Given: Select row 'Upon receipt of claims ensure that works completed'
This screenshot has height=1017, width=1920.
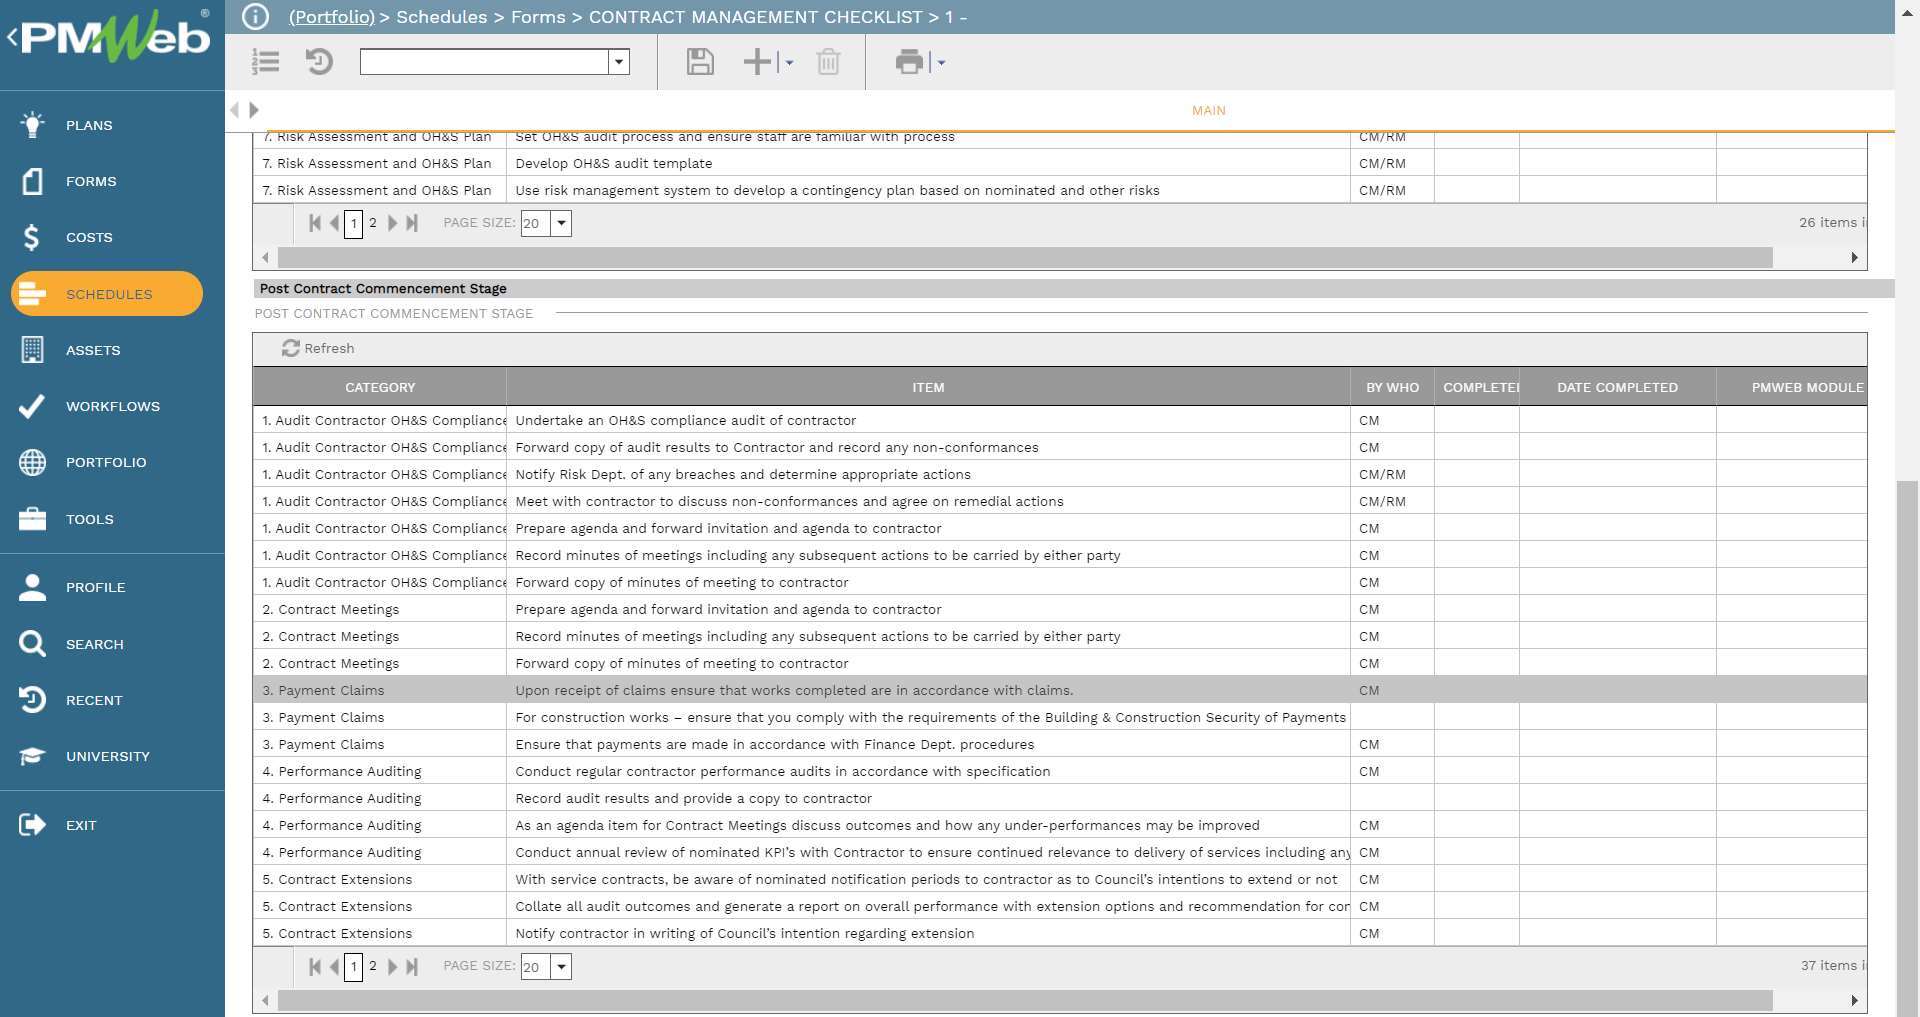Looking at the screenshot, I should tap(1060, 690).
